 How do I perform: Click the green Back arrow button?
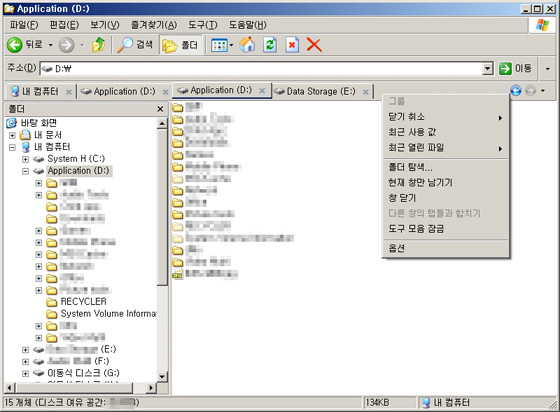coord(15,45)
